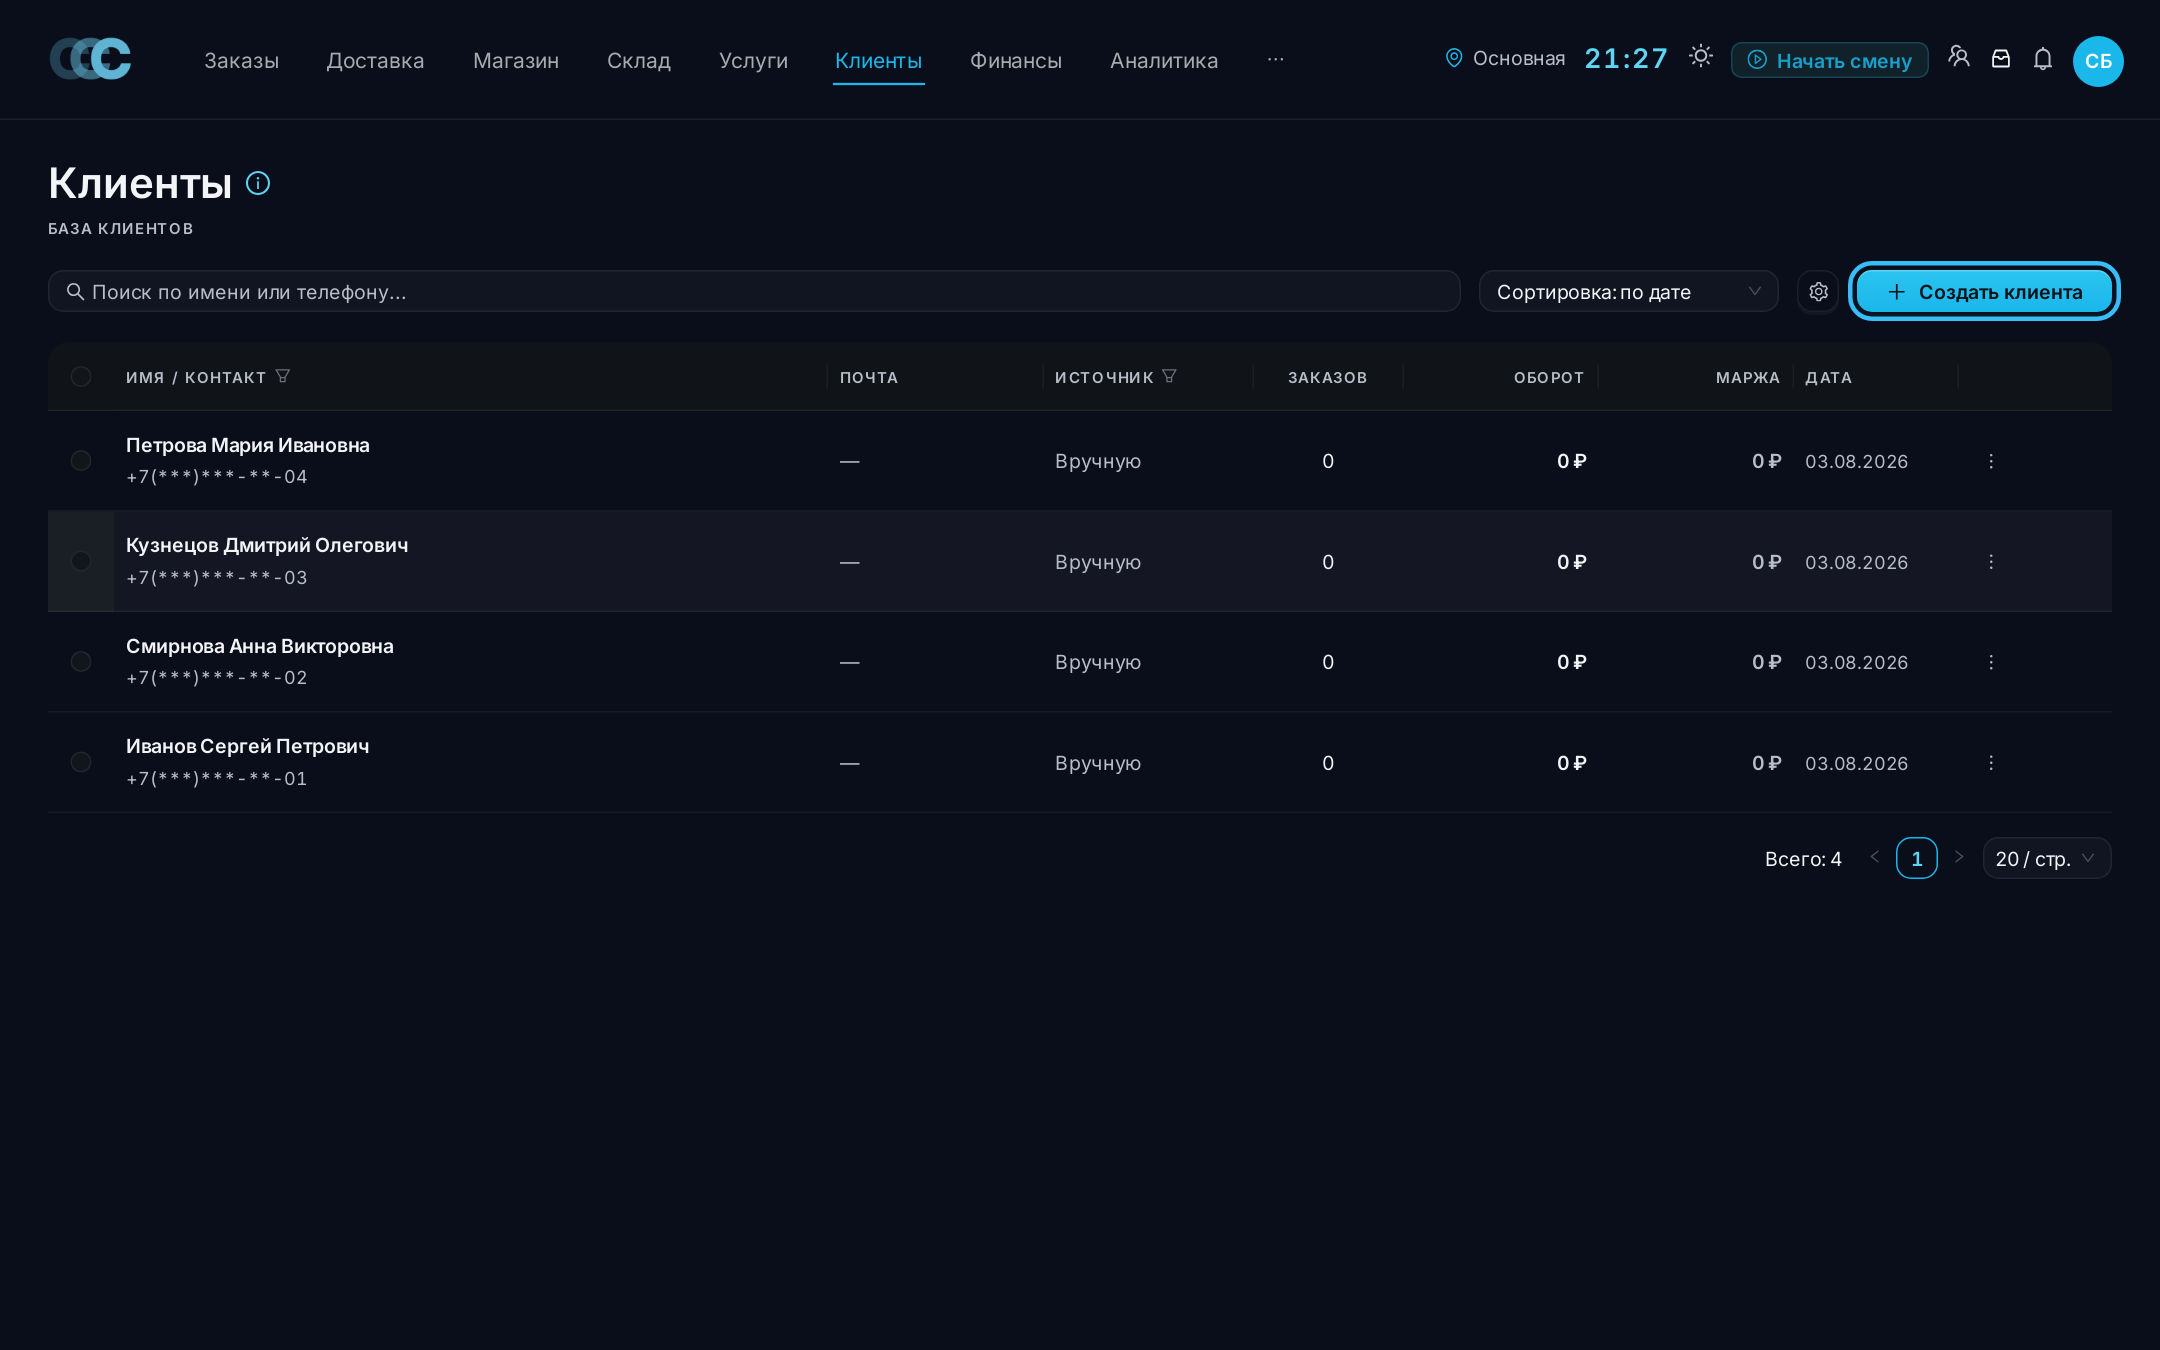This screenshot has height=1350, width=2160.
Task: Open the Заказы tab
Action: pos(241,61)
